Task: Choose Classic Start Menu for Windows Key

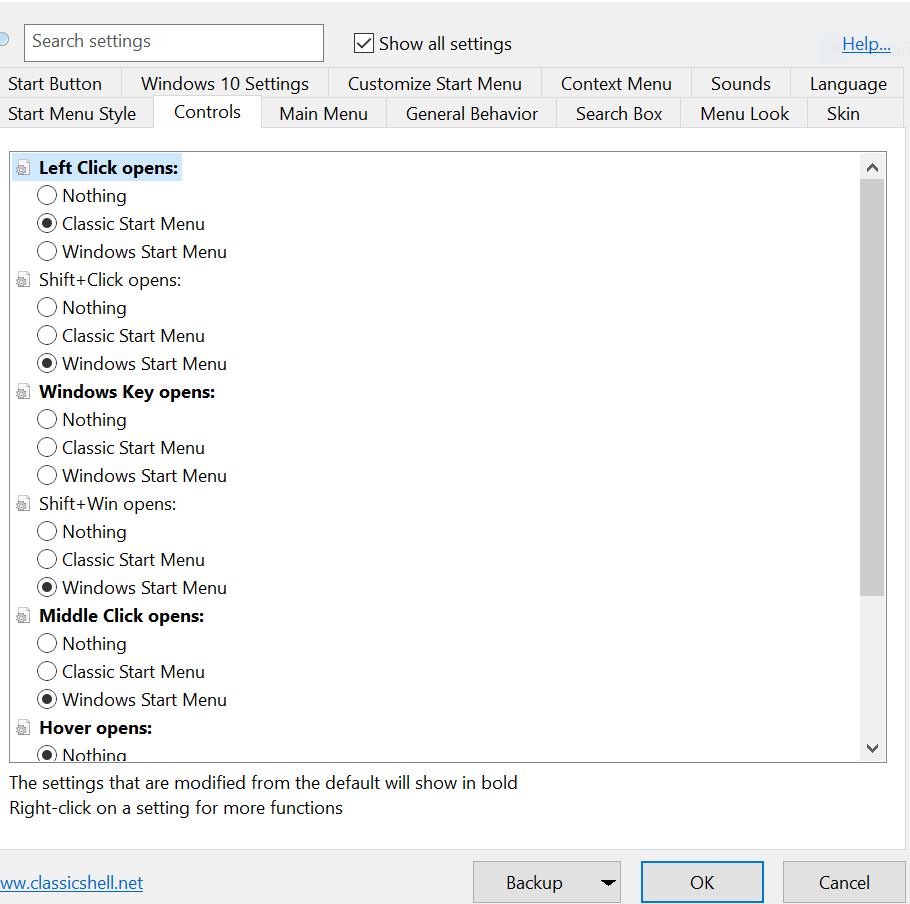Action: [x=47, y=448]
